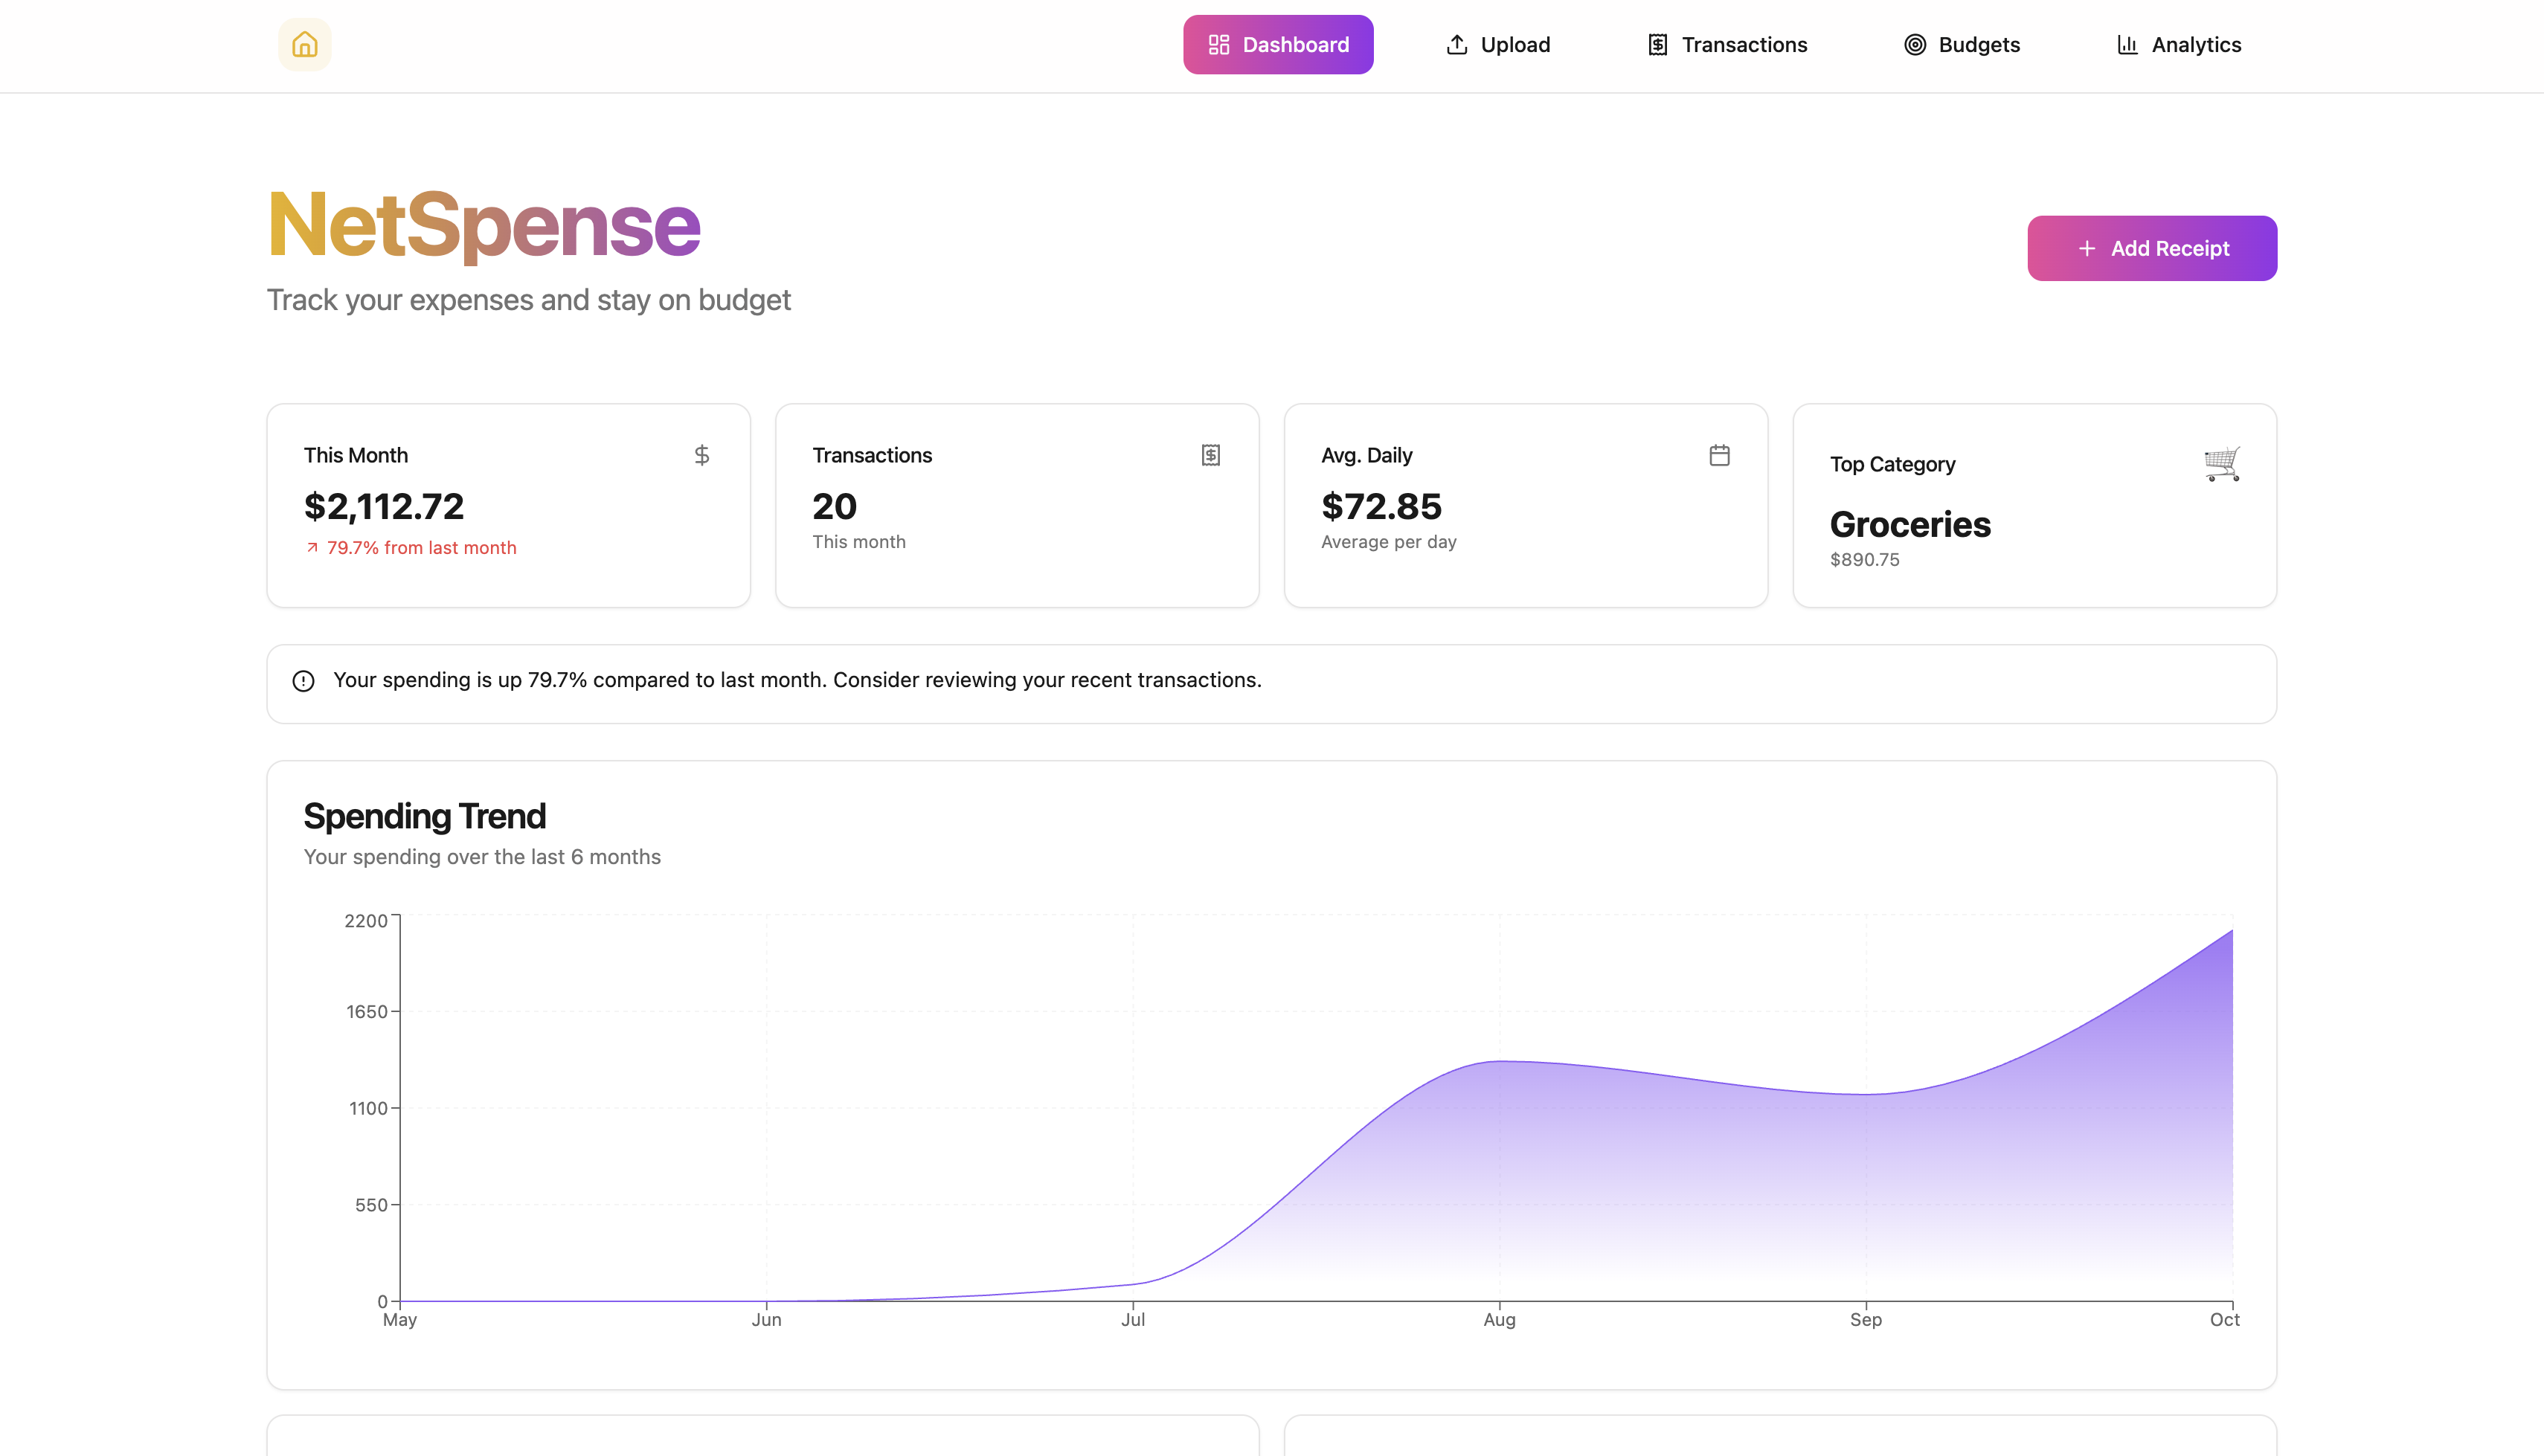Screen dimensions: 2544x1456
Task: Click the grid icon inside the Dashboard button
Action: 1218,44
